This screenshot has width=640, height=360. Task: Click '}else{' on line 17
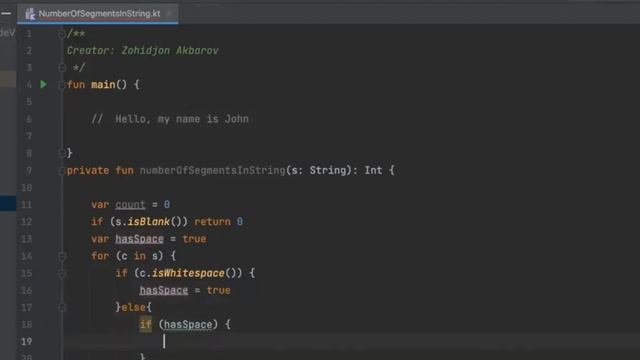pos(133,307)
